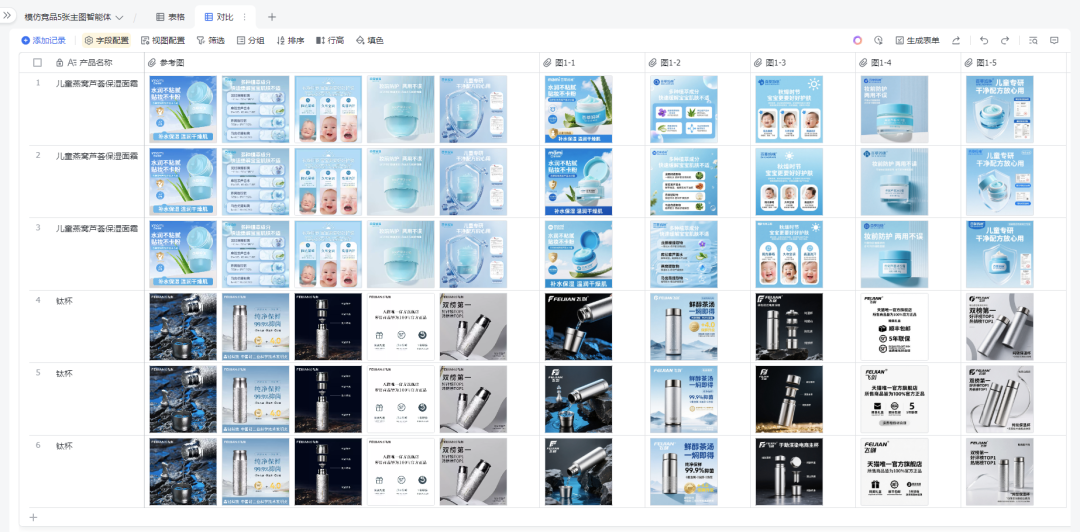This screenshot has height=532, width=1080.
Task: Open row 1 图1-1 image thumbnail
Action: tap(579, 109)
